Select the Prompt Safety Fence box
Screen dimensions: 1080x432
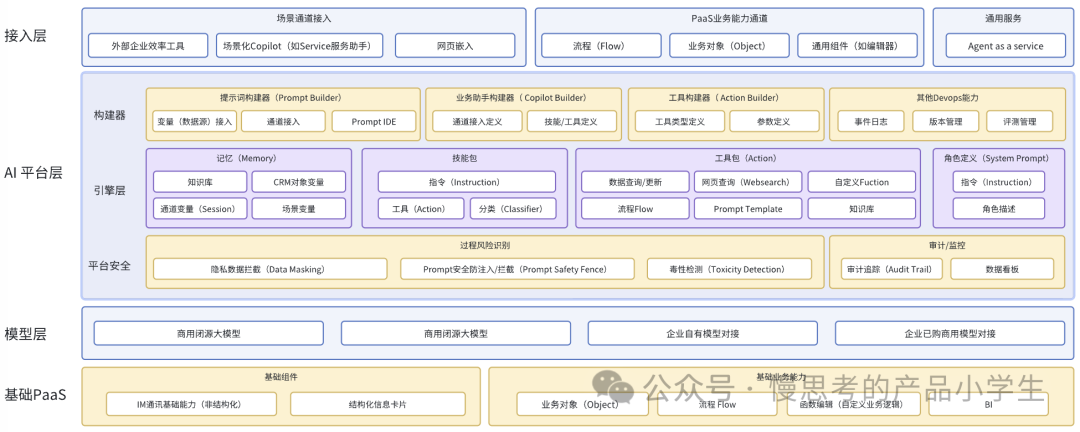(517, 269)
